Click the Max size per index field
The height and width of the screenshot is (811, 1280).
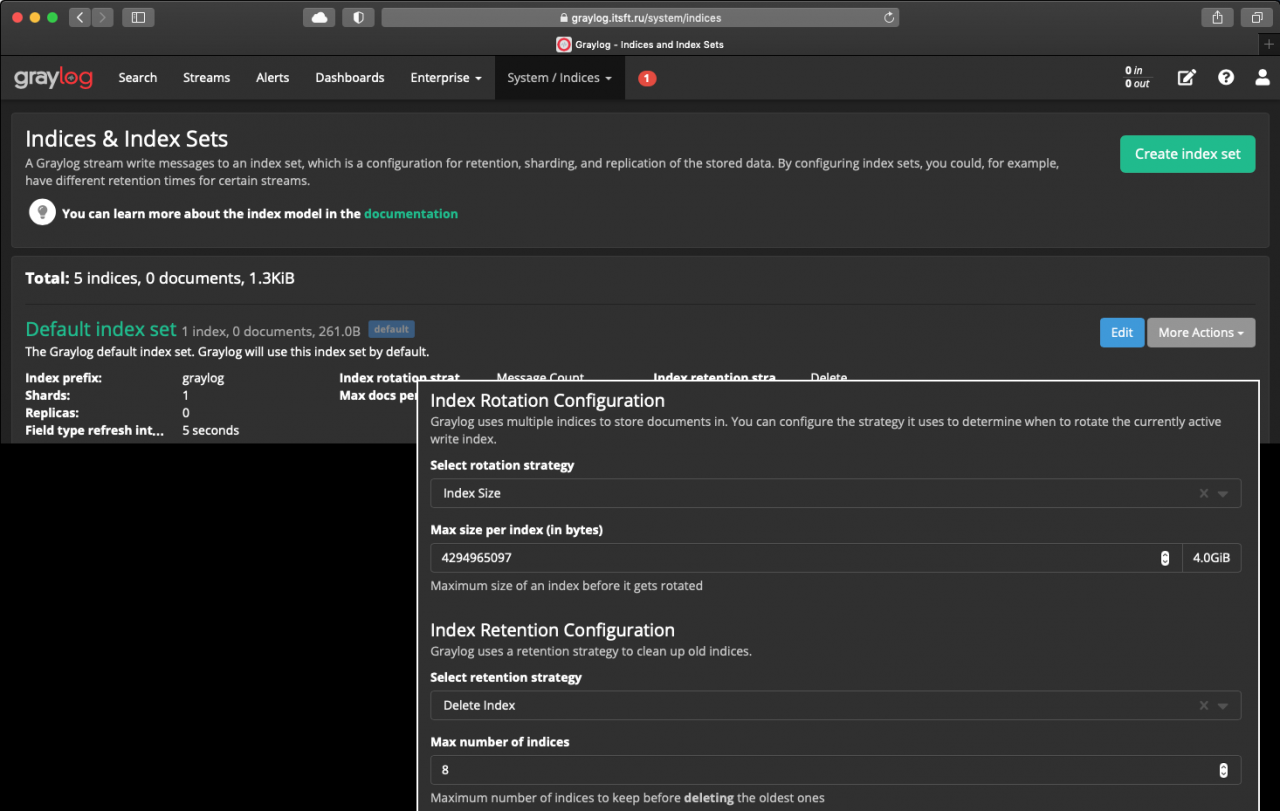click(x=806, y=558)
